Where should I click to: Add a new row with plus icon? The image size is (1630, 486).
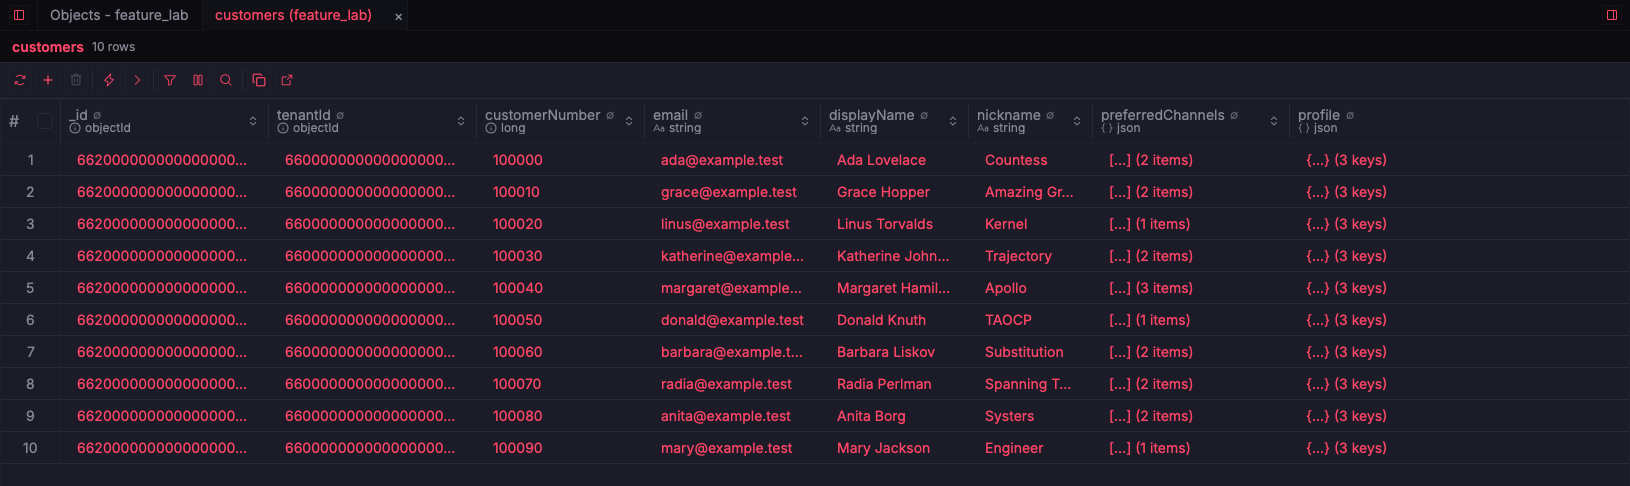[48, 80]
